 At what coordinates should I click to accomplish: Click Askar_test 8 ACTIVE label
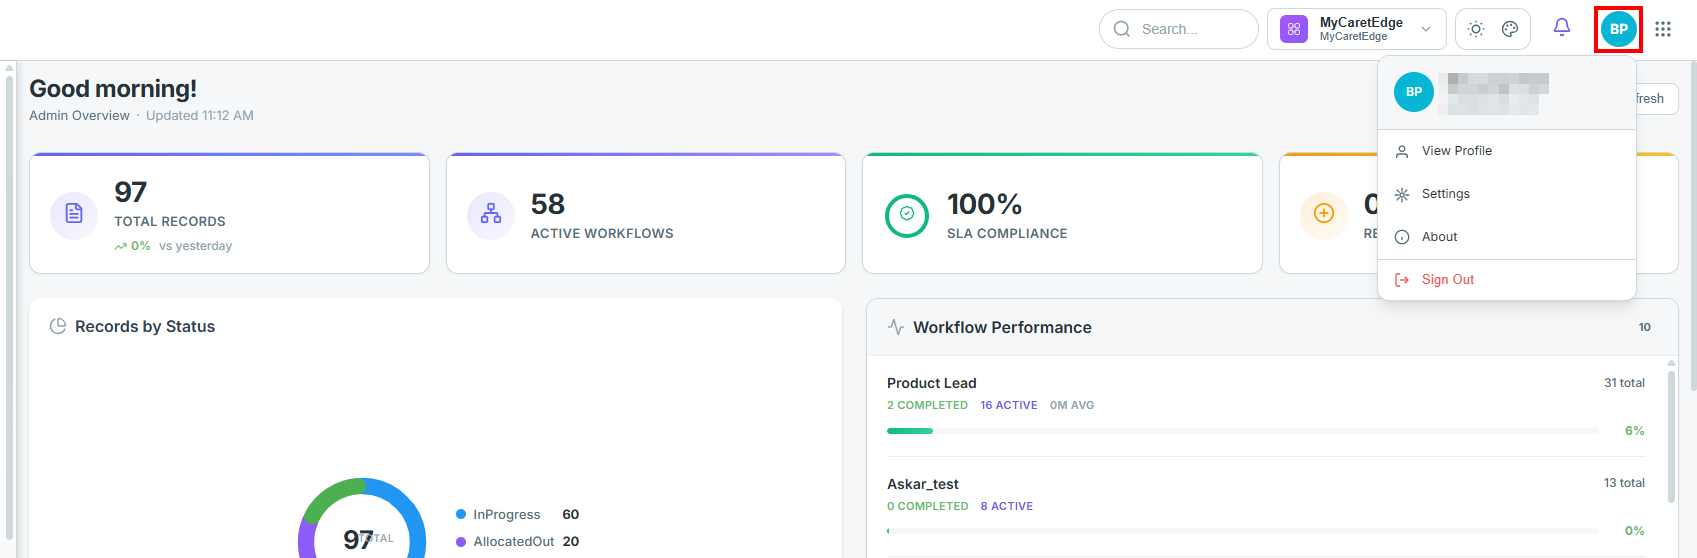1007,507
